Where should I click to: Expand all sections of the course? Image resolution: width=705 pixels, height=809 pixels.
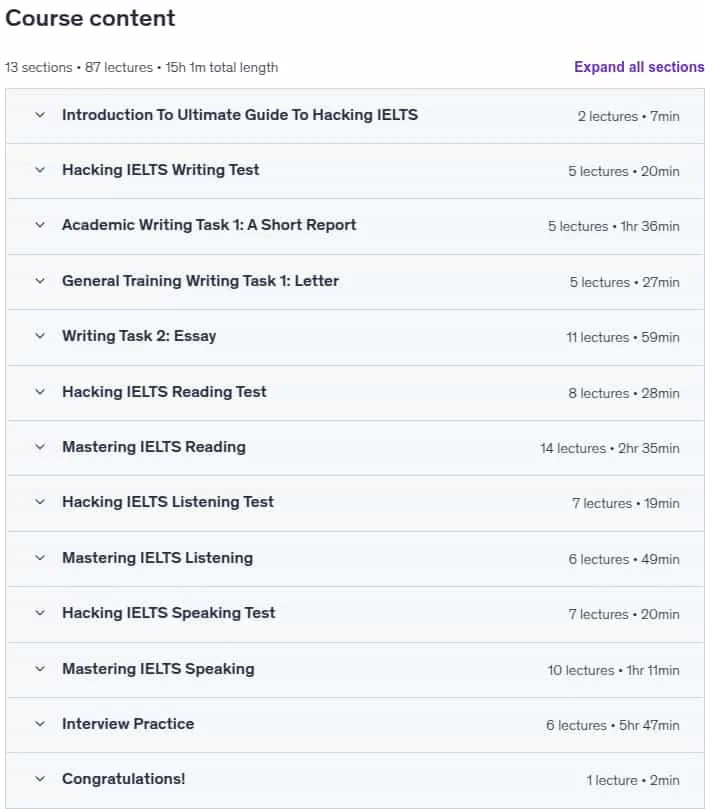(x=639, y=67)
